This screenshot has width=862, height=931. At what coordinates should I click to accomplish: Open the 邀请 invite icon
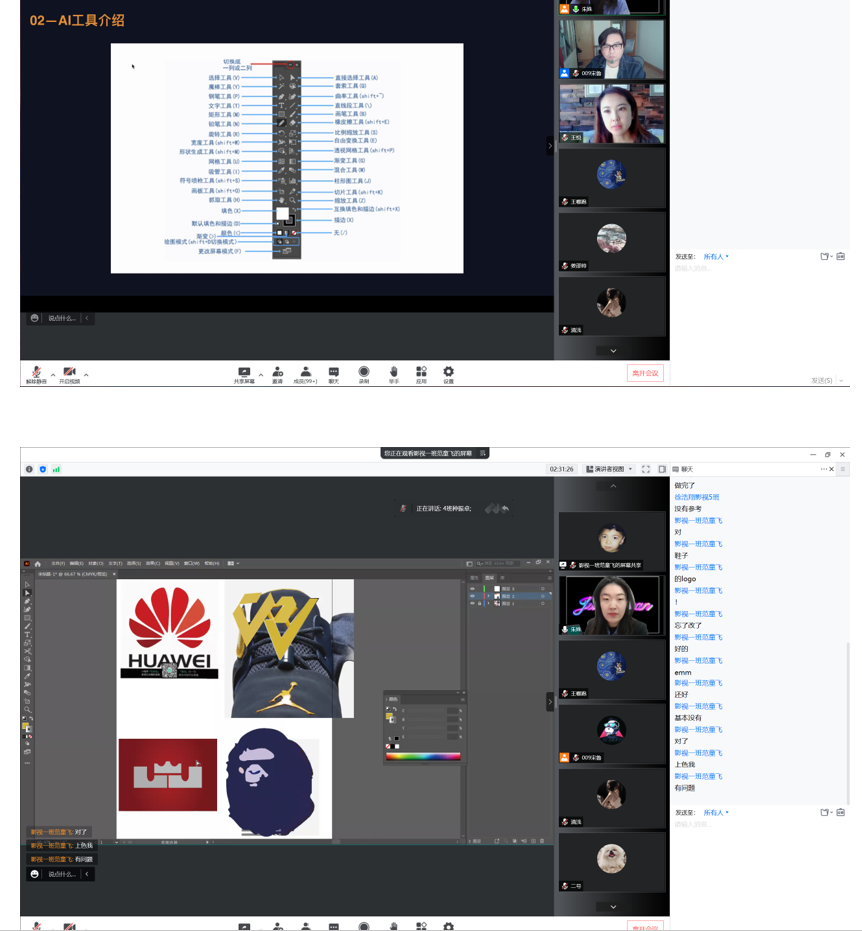point(277,372)
